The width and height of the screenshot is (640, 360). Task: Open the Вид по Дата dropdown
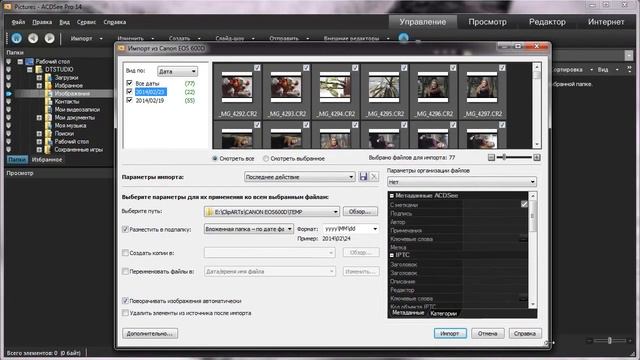pyautogui.click(x=177, y=71)
